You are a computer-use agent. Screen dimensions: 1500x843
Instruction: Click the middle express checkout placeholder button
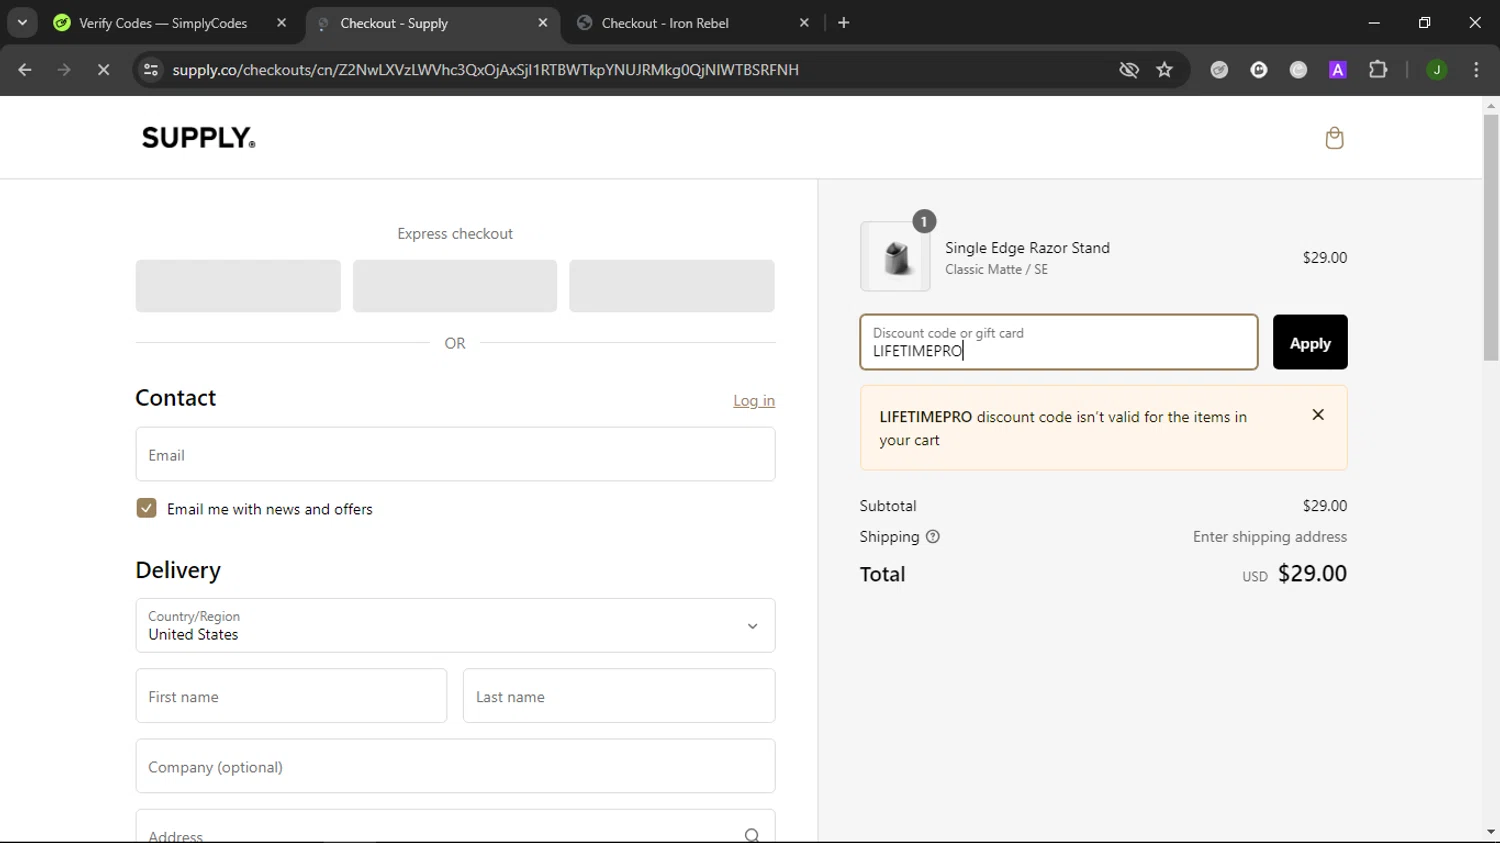[x=455, y=286]
